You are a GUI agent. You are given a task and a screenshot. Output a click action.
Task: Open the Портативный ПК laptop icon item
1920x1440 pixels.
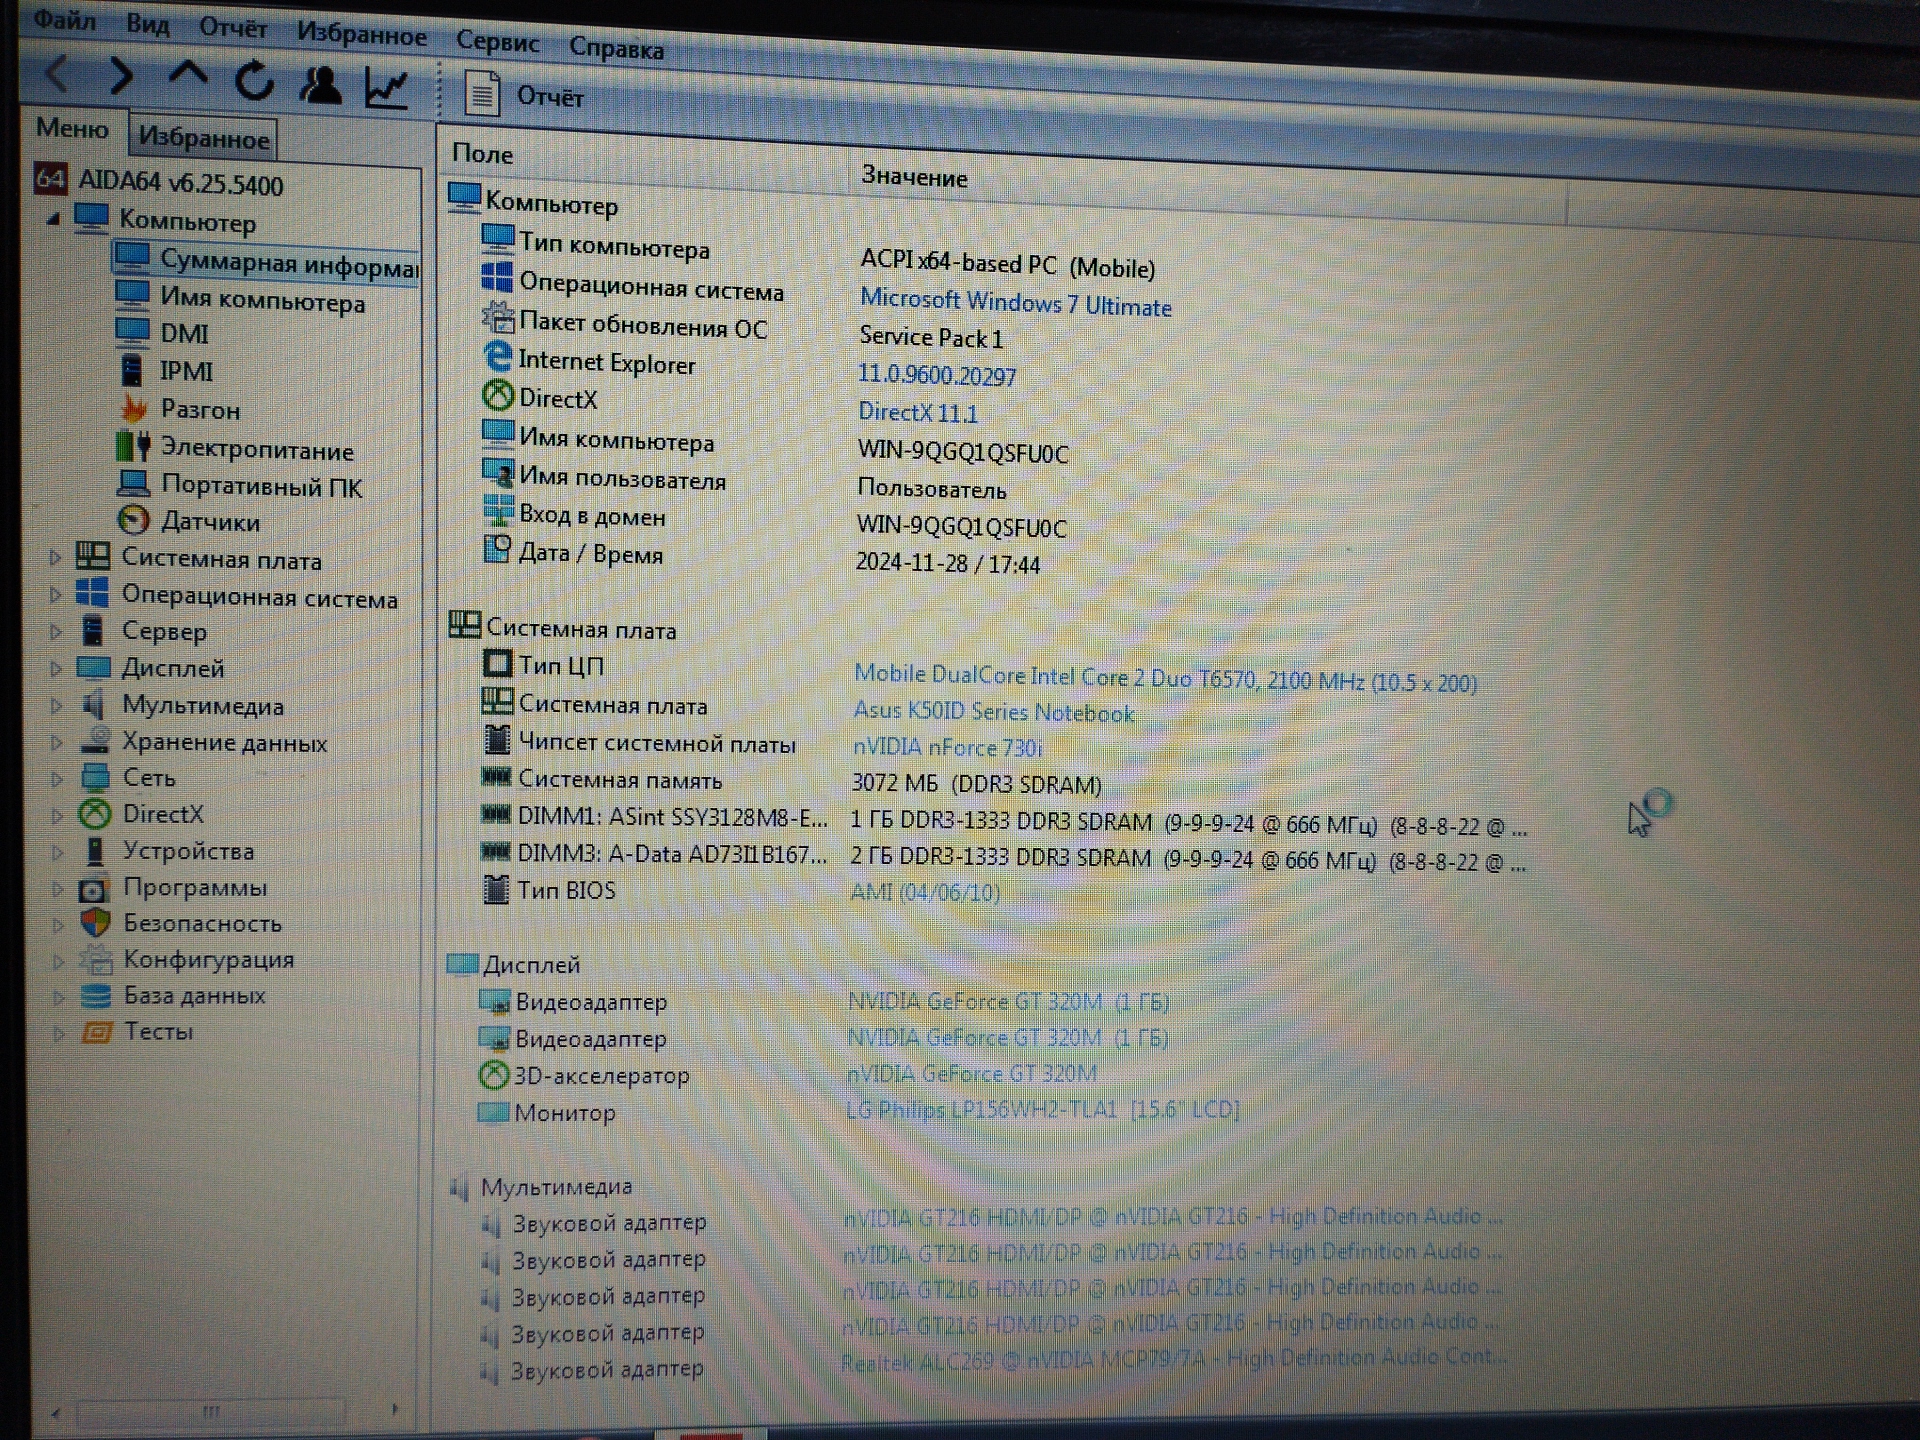pos(134,484)
